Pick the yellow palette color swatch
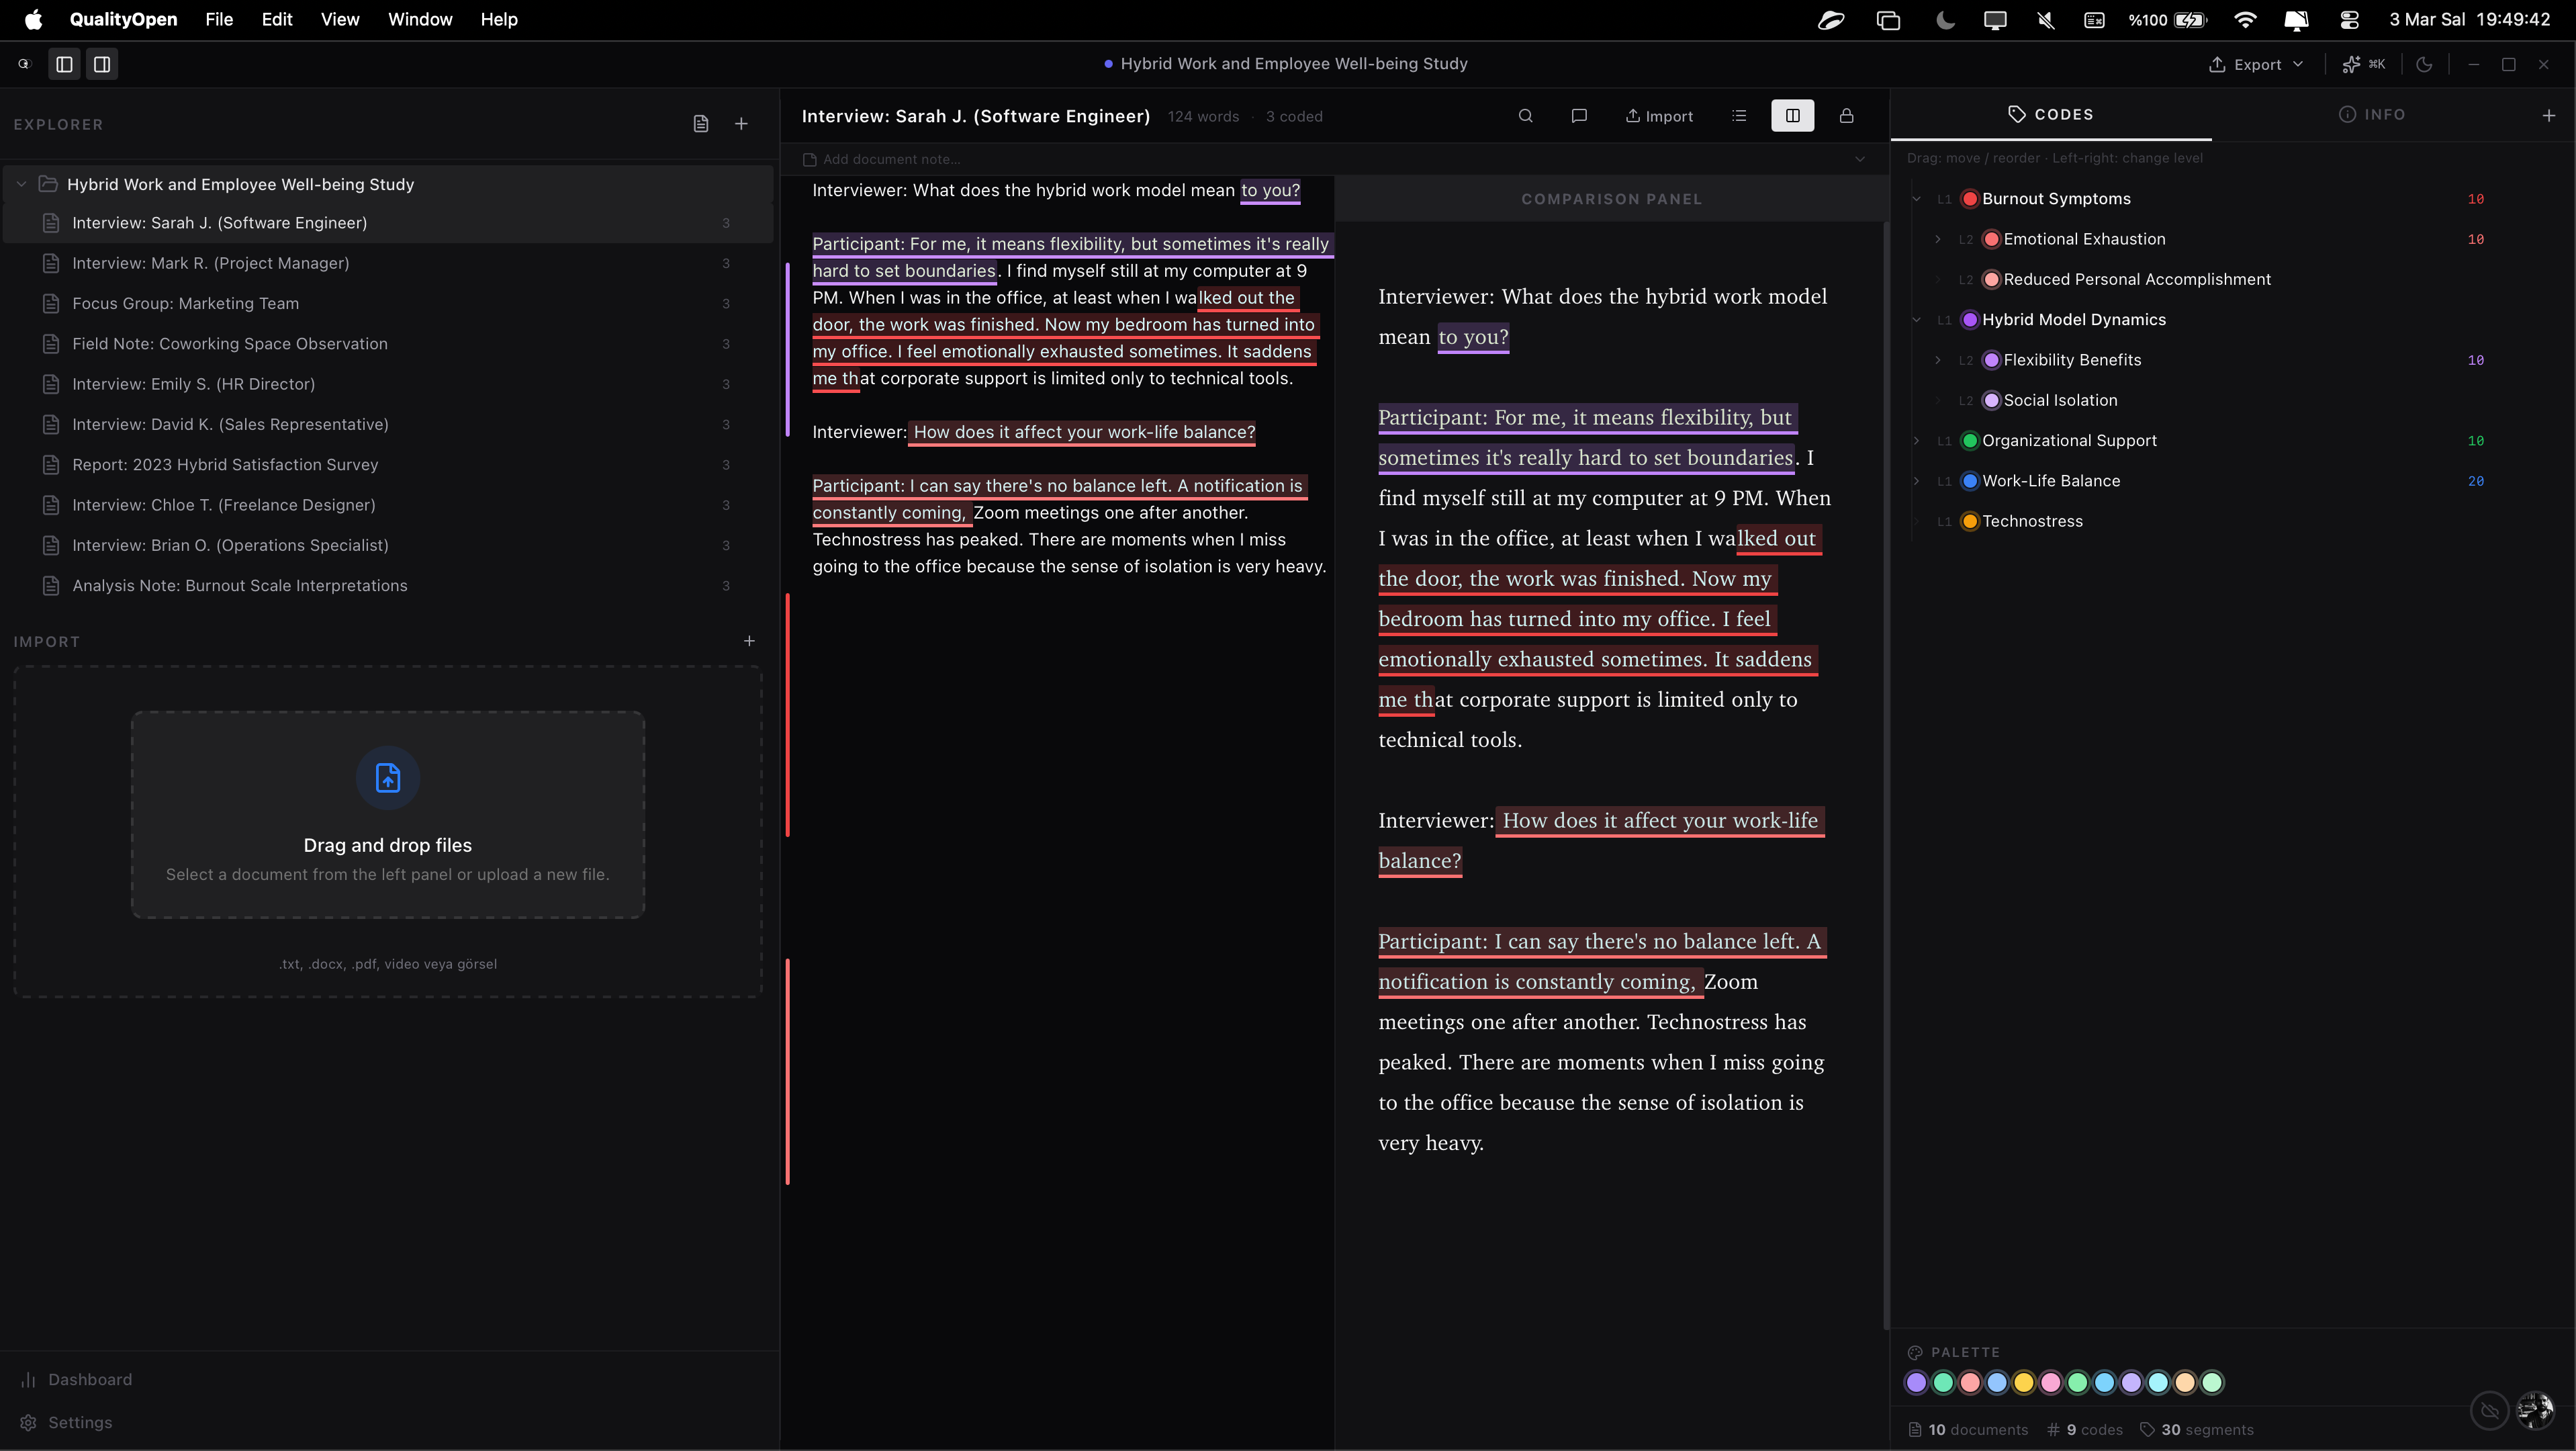The height and width of the screenshot is (1451, 2576). click(x=2023, y=1382)
